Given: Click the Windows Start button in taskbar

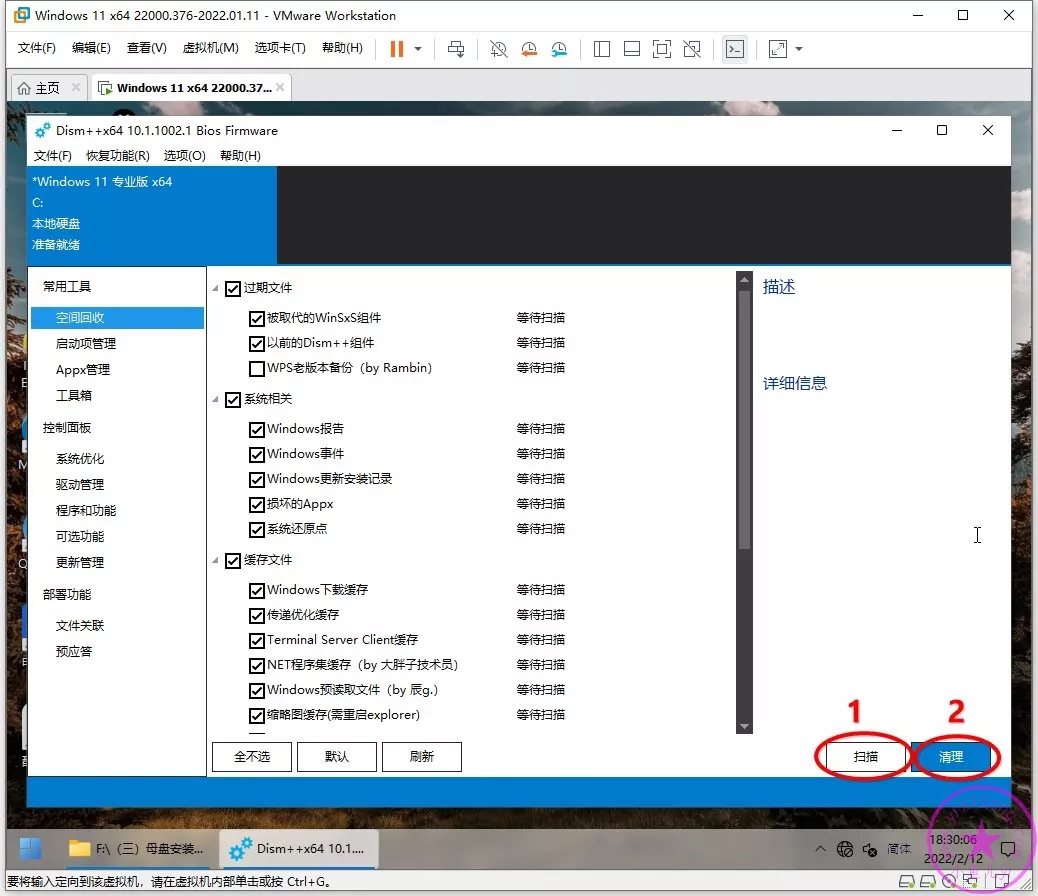Looking at the screenshot, I should coord(31,848).
